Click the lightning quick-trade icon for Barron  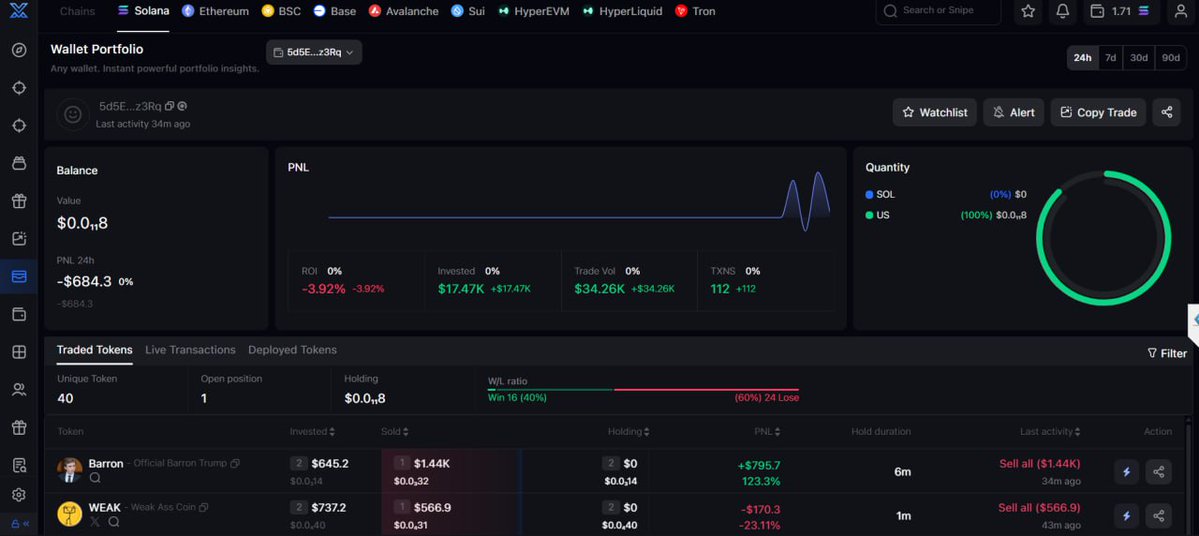click(x=1126, y=472)
